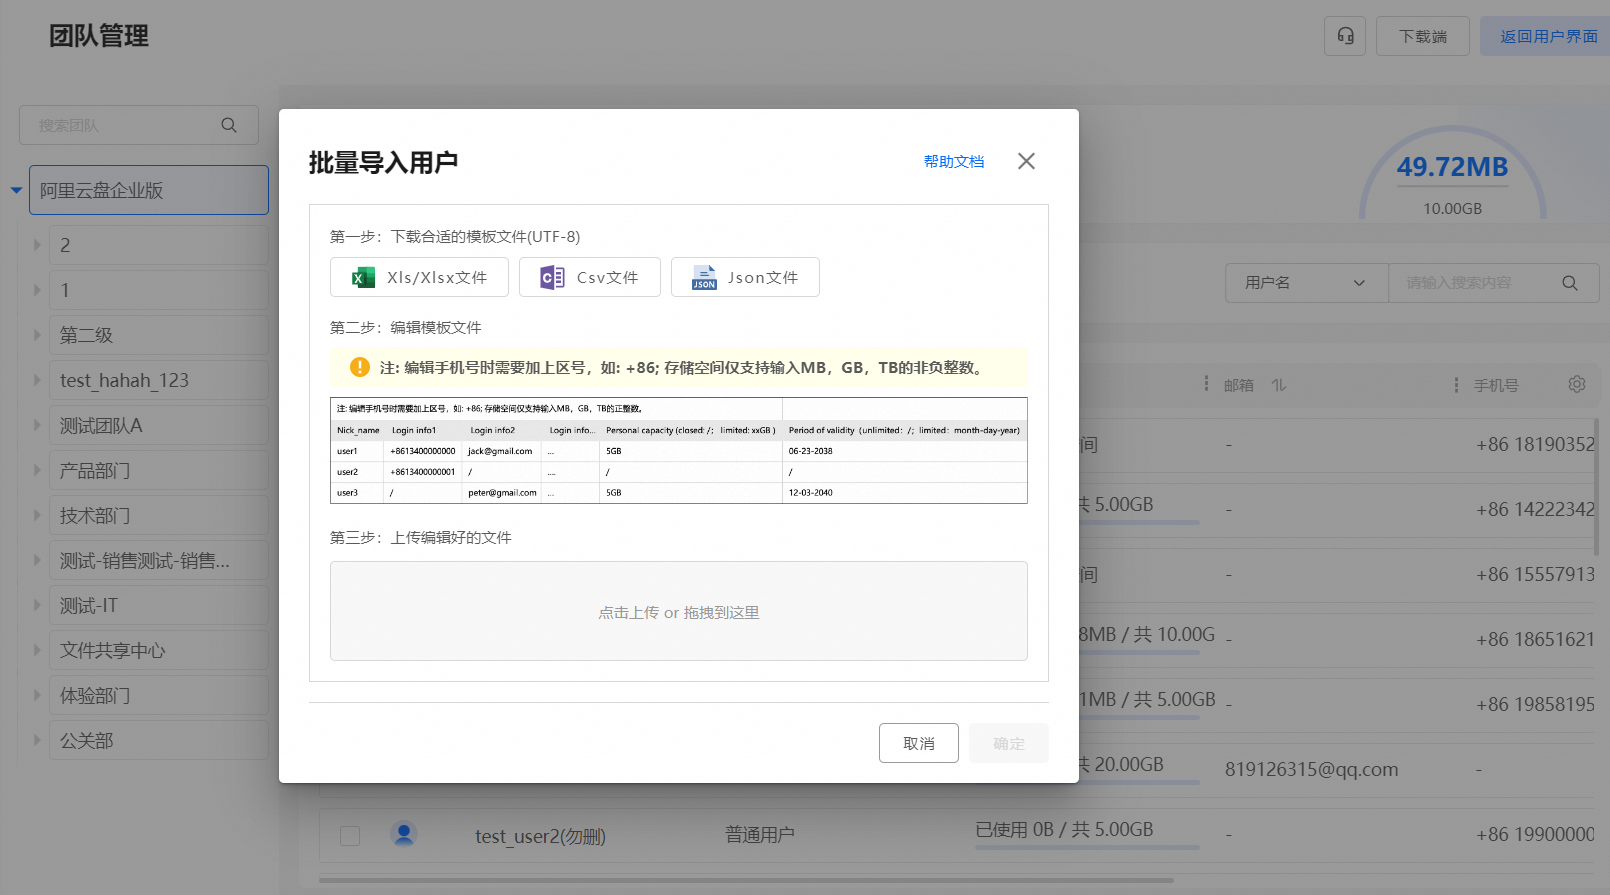Click the horizontal scrollbar under user table
Image resolution: width=1610 pixels, height=895 pixels.
745,881
